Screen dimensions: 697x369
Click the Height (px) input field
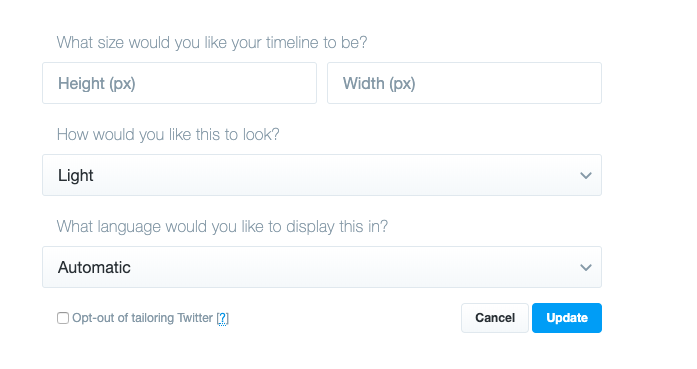pyautogui.click(x=180, y=83)
